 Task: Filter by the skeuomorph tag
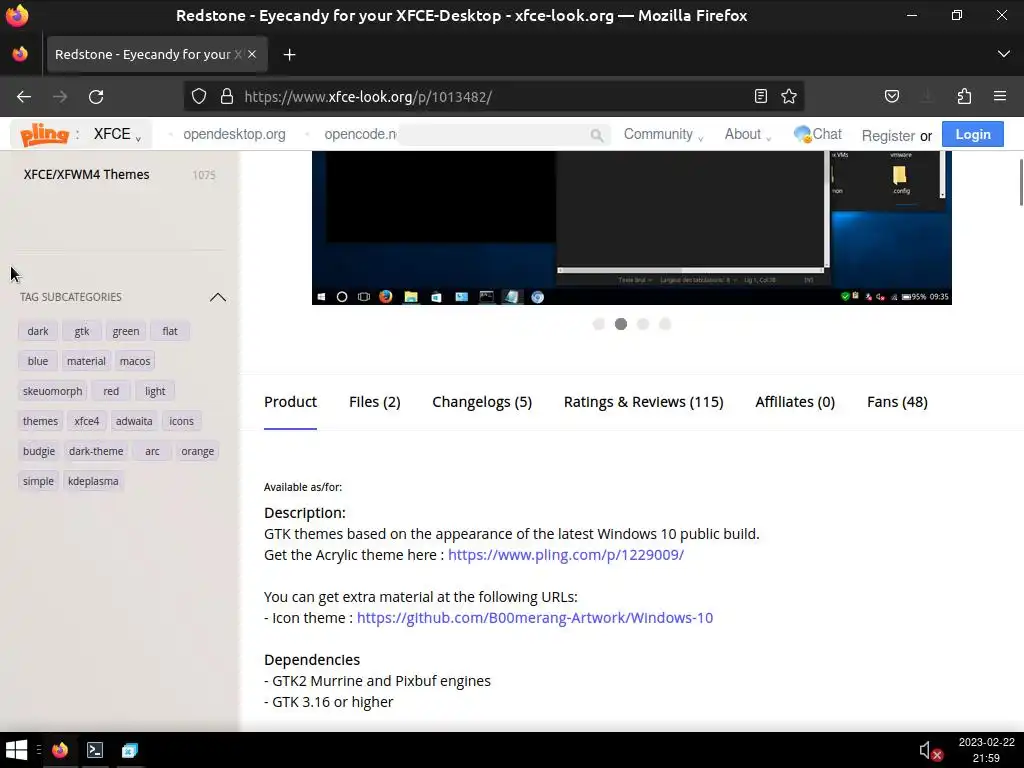(52, 391)
